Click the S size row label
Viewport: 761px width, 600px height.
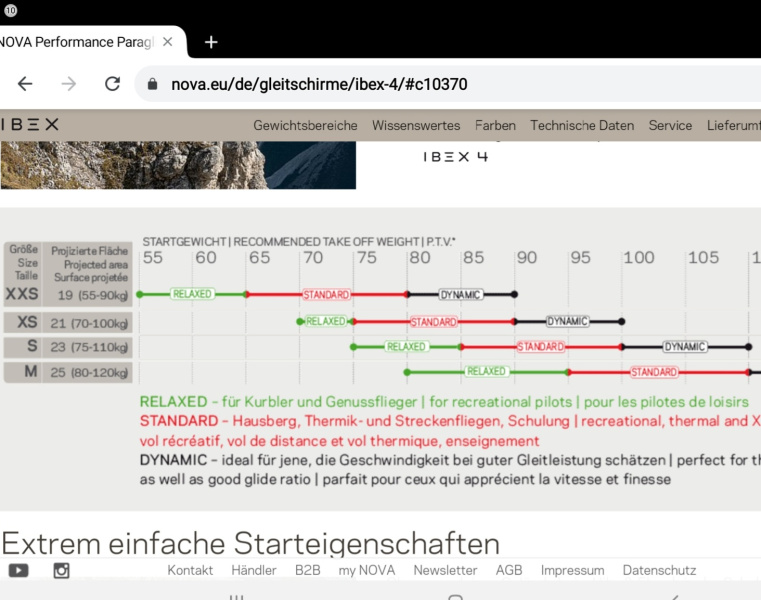click(32, 346)
